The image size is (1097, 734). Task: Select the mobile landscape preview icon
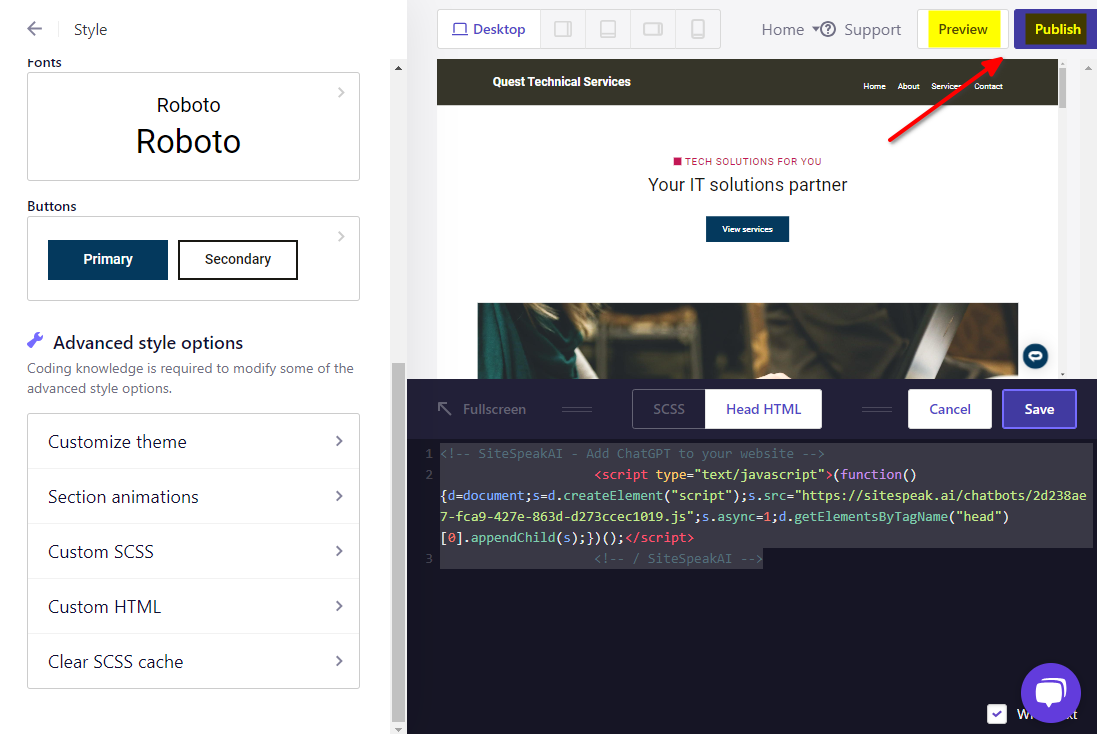(x=653, y=29)
